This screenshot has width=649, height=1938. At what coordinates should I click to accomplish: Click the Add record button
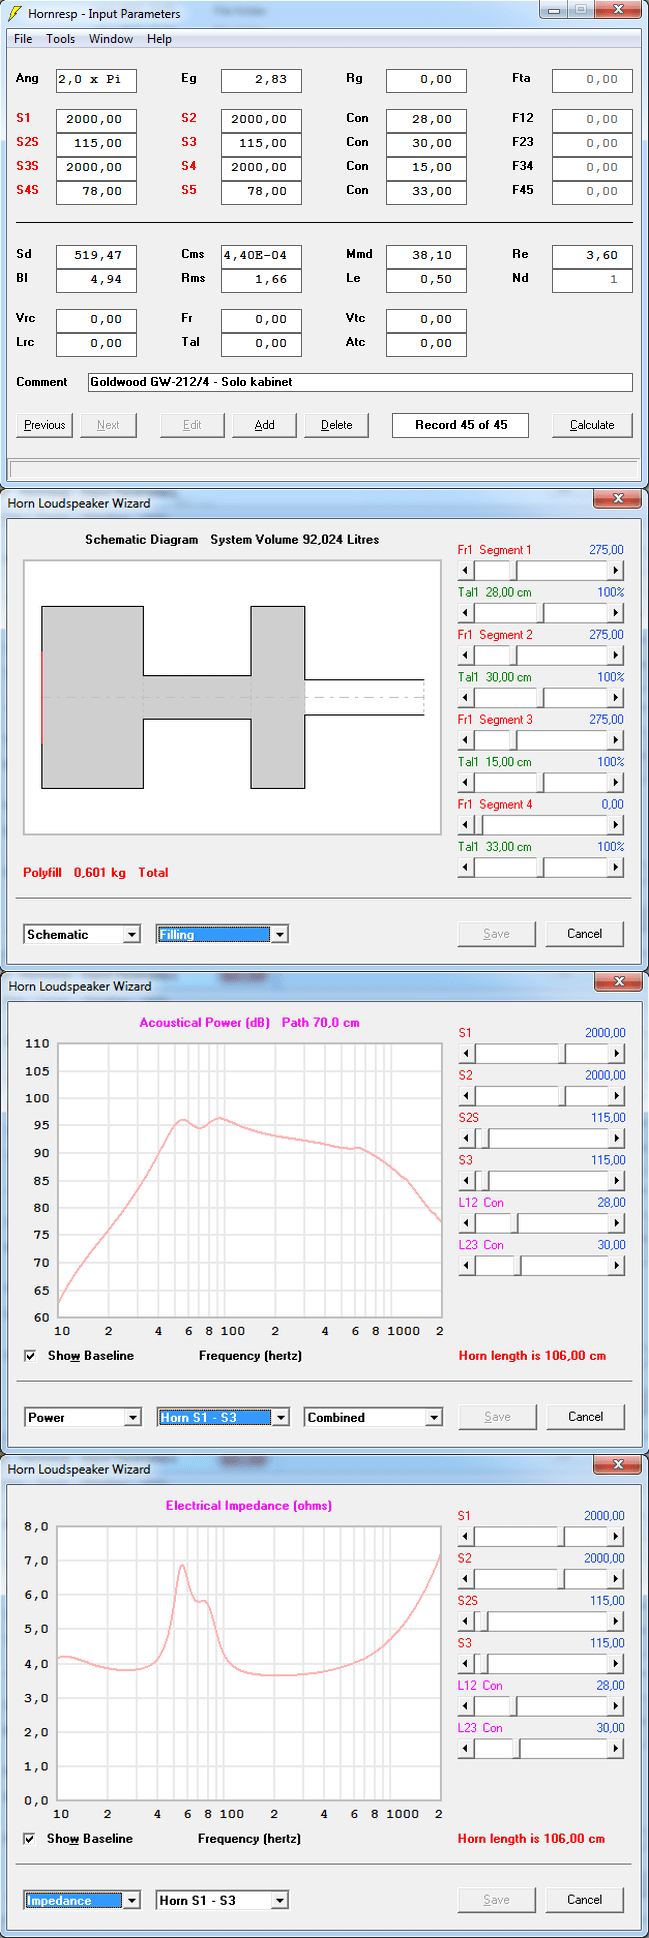coord(264,425)
